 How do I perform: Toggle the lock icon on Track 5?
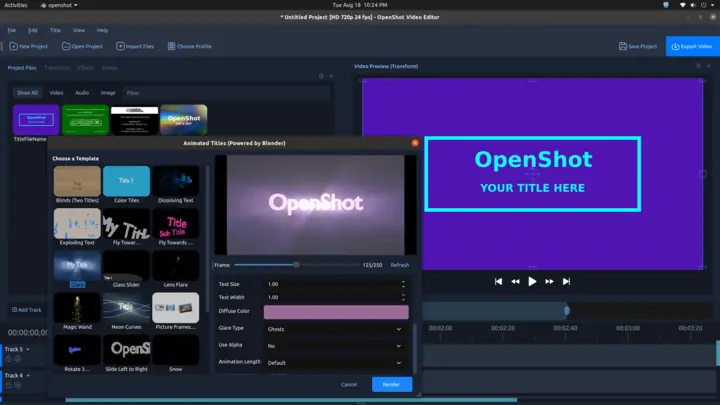point(9,359)
